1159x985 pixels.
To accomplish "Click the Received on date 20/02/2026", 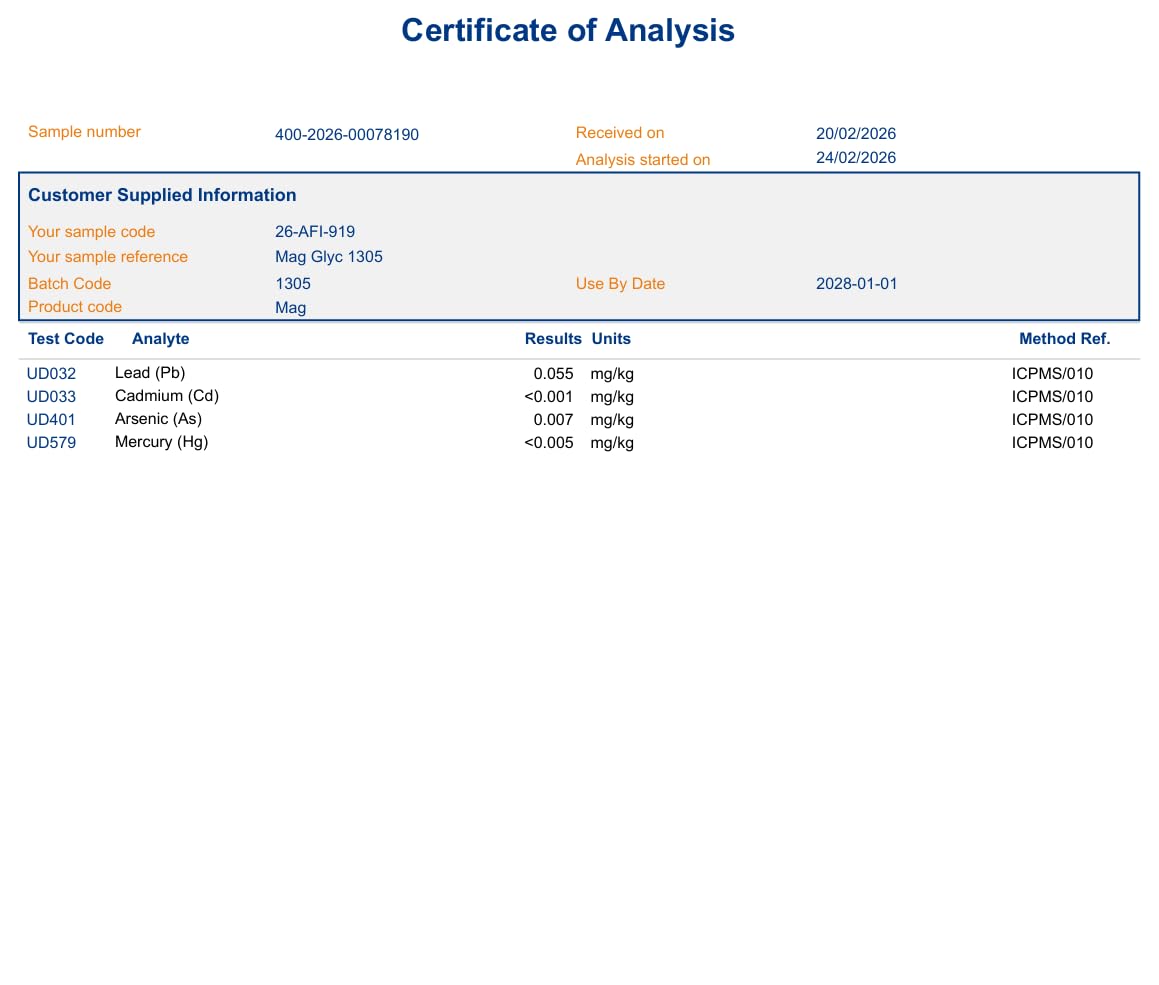I will pos(855,134).
